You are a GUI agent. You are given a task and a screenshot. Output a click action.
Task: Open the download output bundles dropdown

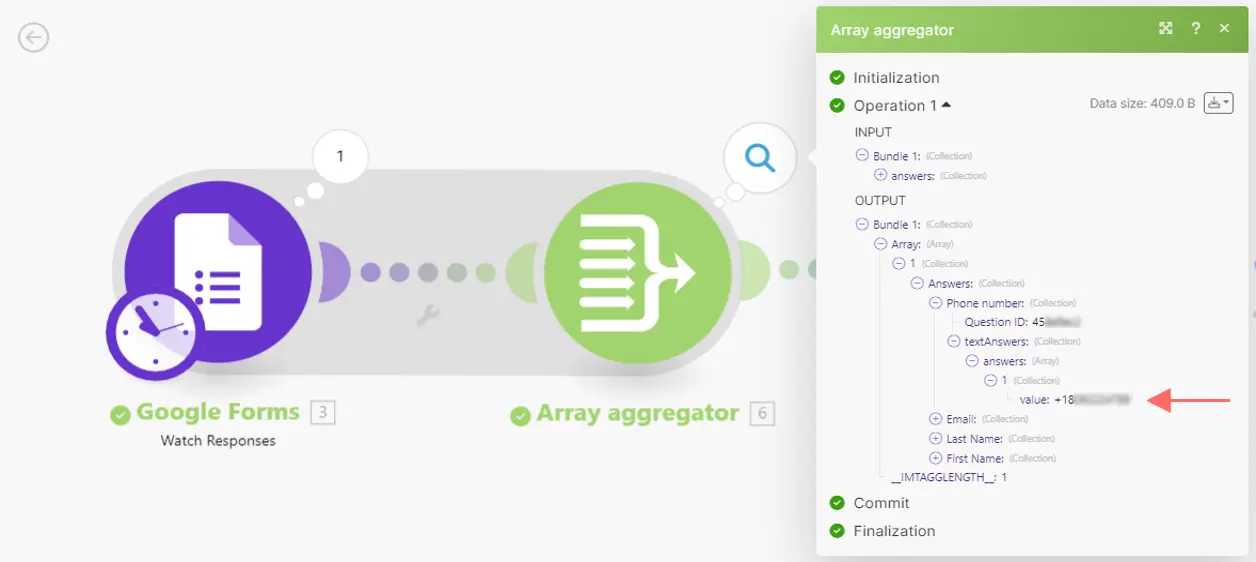(x=1218, y=103)
